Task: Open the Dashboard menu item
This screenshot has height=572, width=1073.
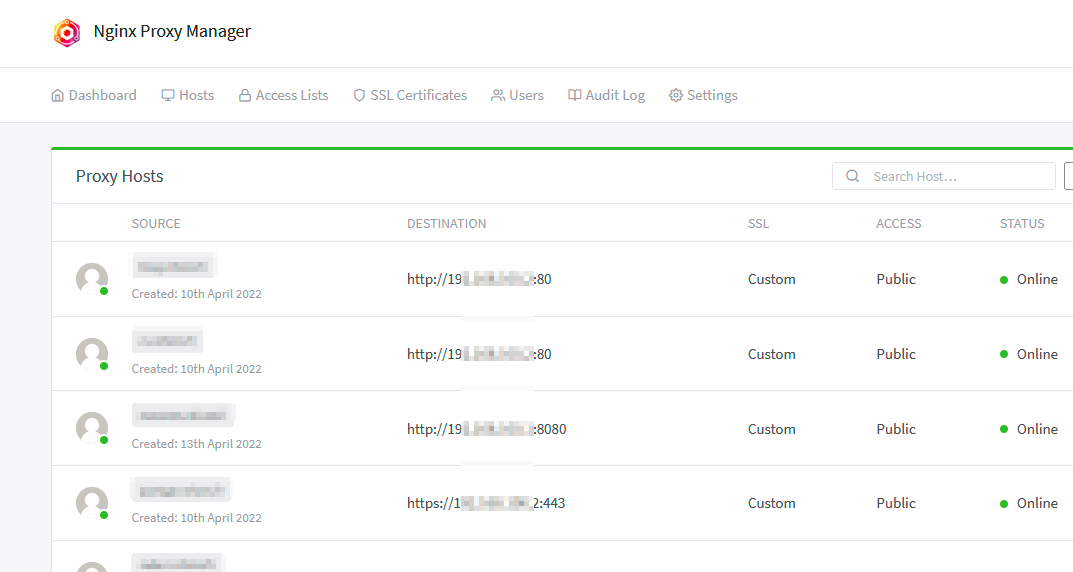Action: click(94, 95)
